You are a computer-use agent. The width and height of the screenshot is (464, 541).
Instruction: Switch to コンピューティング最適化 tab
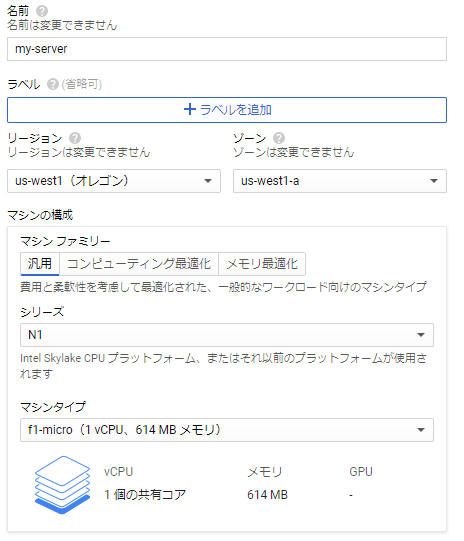tap(139, 264)
